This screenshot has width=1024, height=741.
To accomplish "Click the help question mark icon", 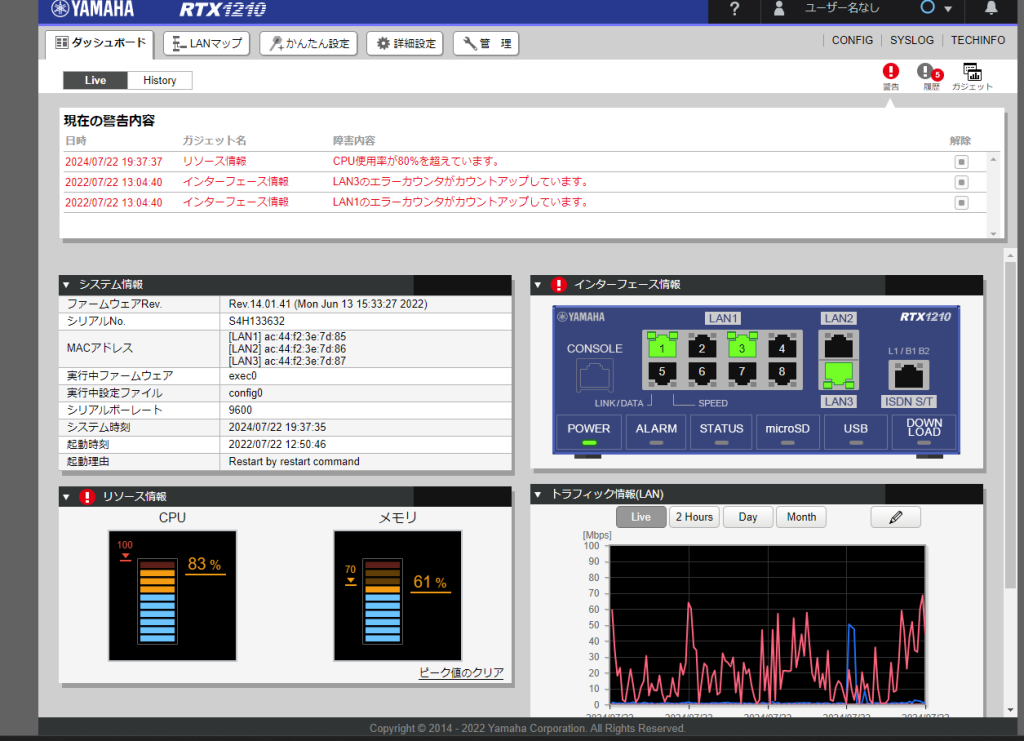I will tap(735, 10).
